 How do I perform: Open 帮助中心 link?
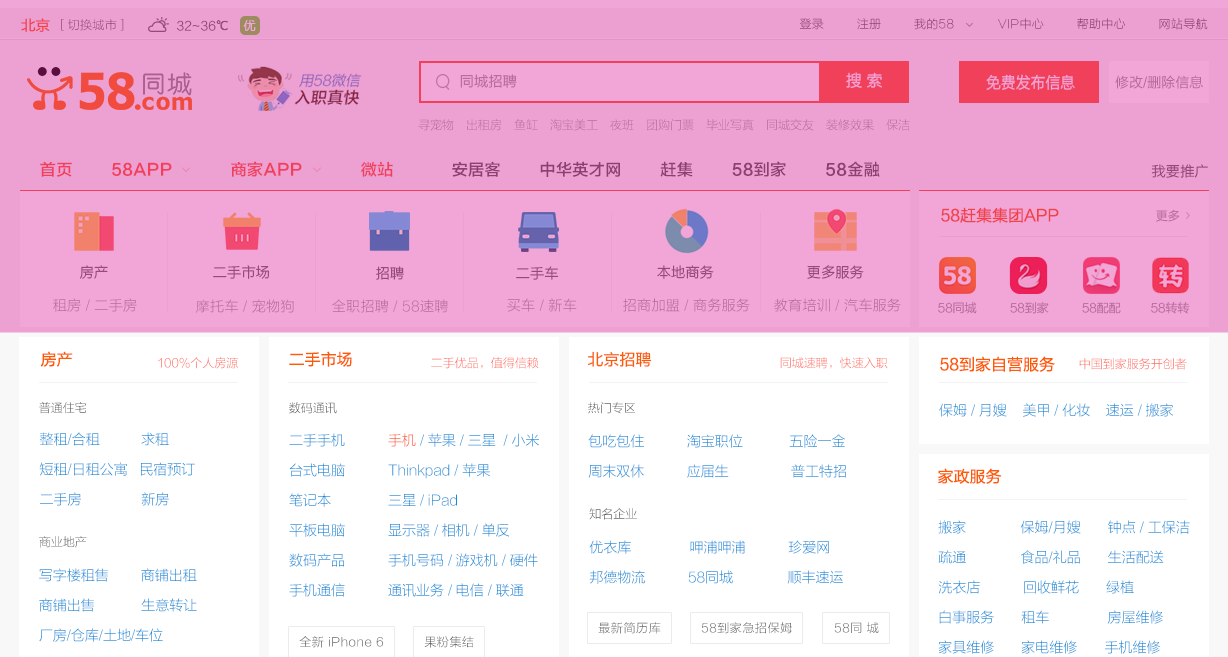pos(1101,24)
